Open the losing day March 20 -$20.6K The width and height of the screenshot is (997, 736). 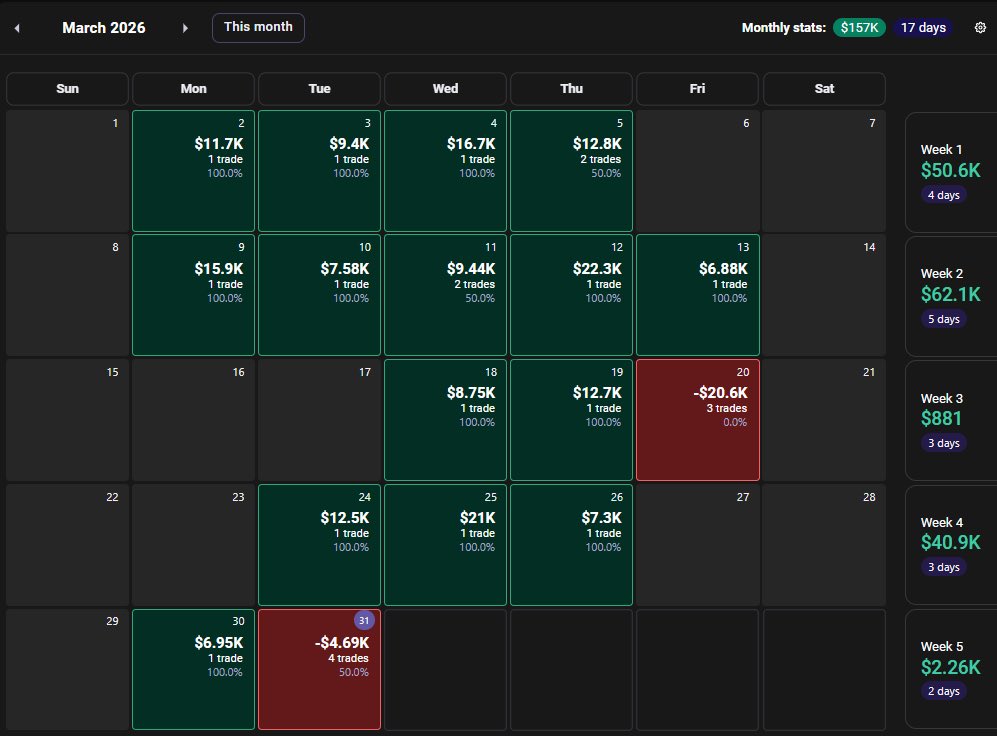pyautogui.click(x=698, y=420)
